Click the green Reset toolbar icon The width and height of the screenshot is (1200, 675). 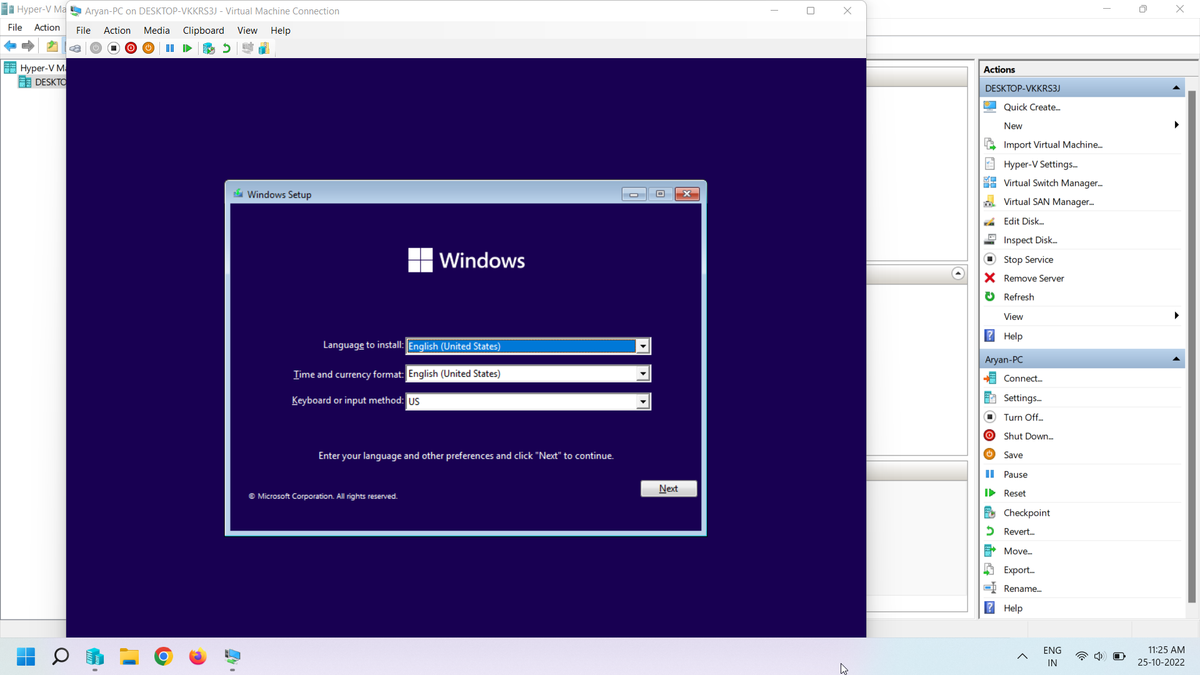click(187, 48)
